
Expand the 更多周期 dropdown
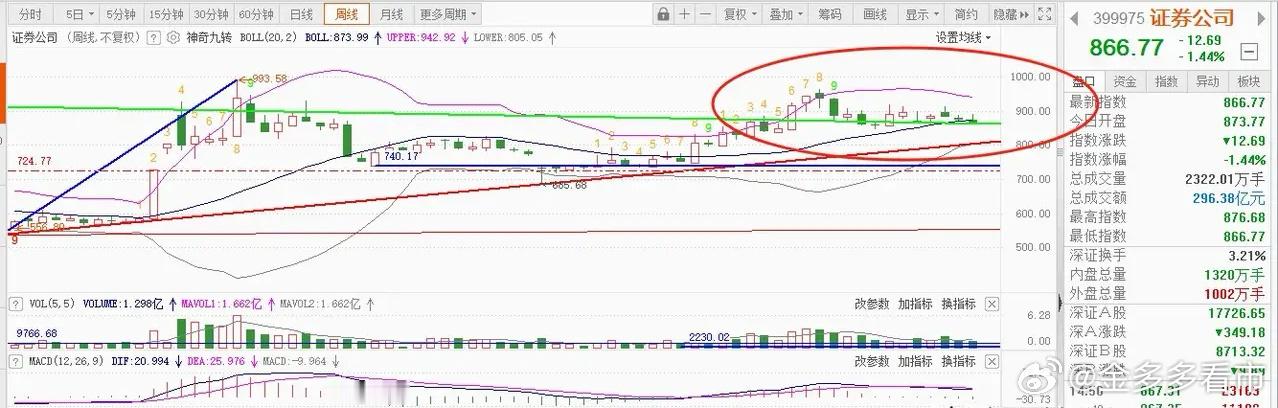tap(447, 14)
